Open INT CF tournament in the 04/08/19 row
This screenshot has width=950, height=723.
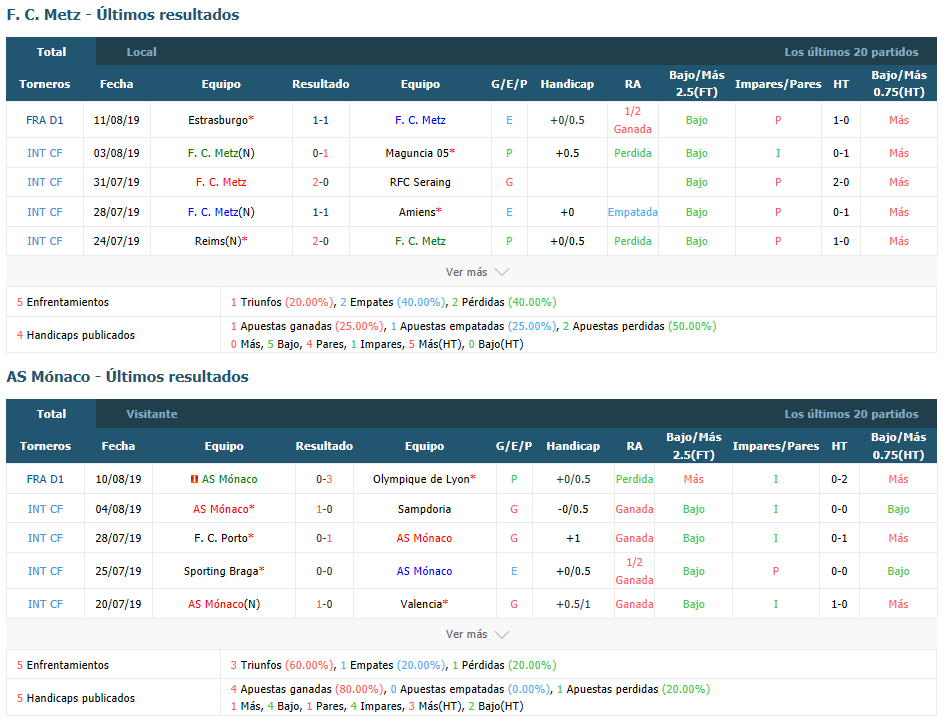pos(45,509)
